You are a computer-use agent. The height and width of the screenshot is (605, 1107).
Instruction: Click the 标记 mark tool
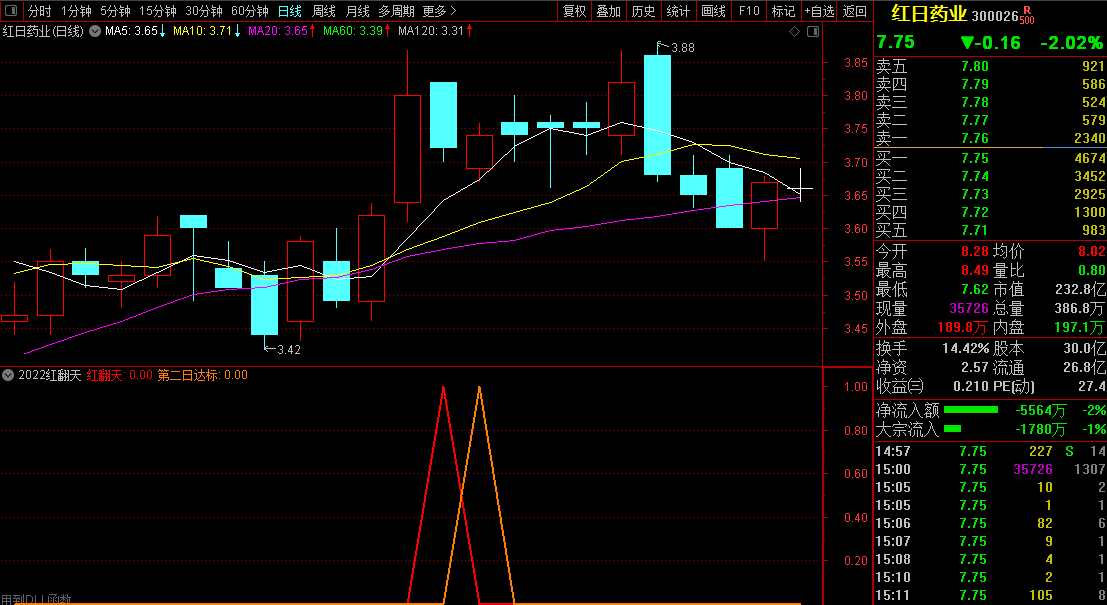[783, 11]
